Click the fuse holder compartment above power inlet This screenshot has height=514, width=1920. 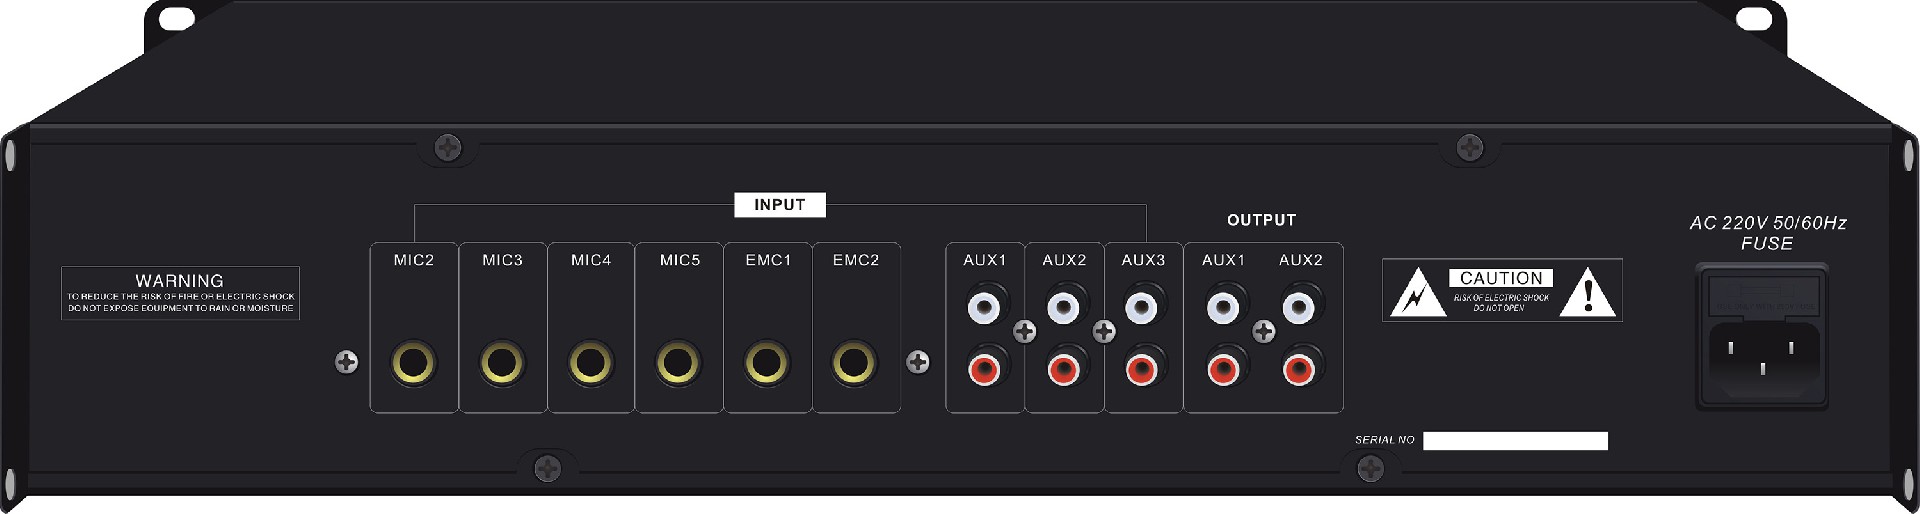tap(1762, 297)
